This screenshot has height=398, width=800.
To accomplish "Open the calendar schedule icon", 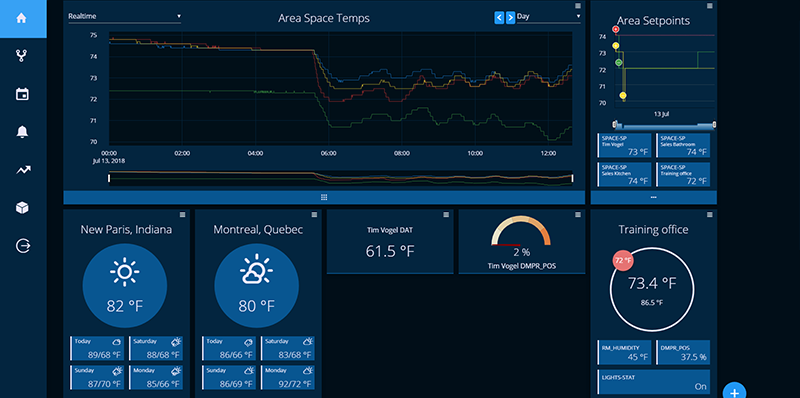I will coord(22,94).
